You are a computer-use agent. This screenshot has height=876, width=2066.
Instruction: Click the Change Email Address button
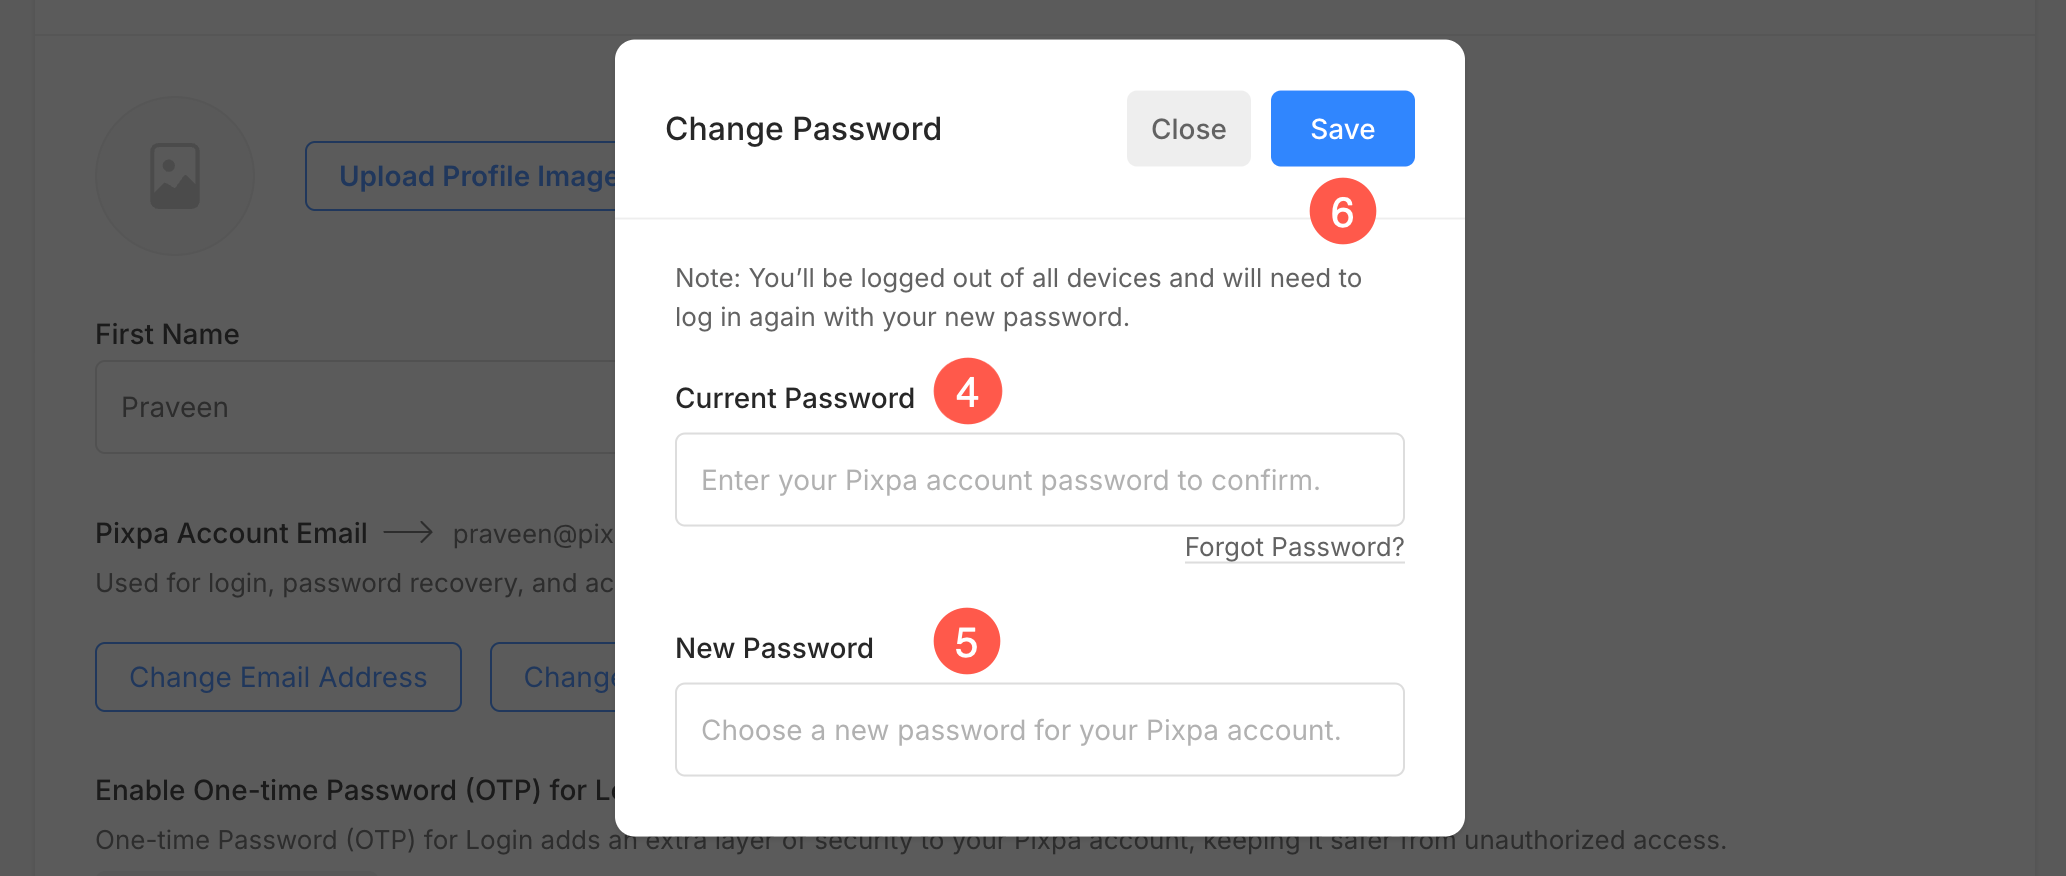click(278, 677)
